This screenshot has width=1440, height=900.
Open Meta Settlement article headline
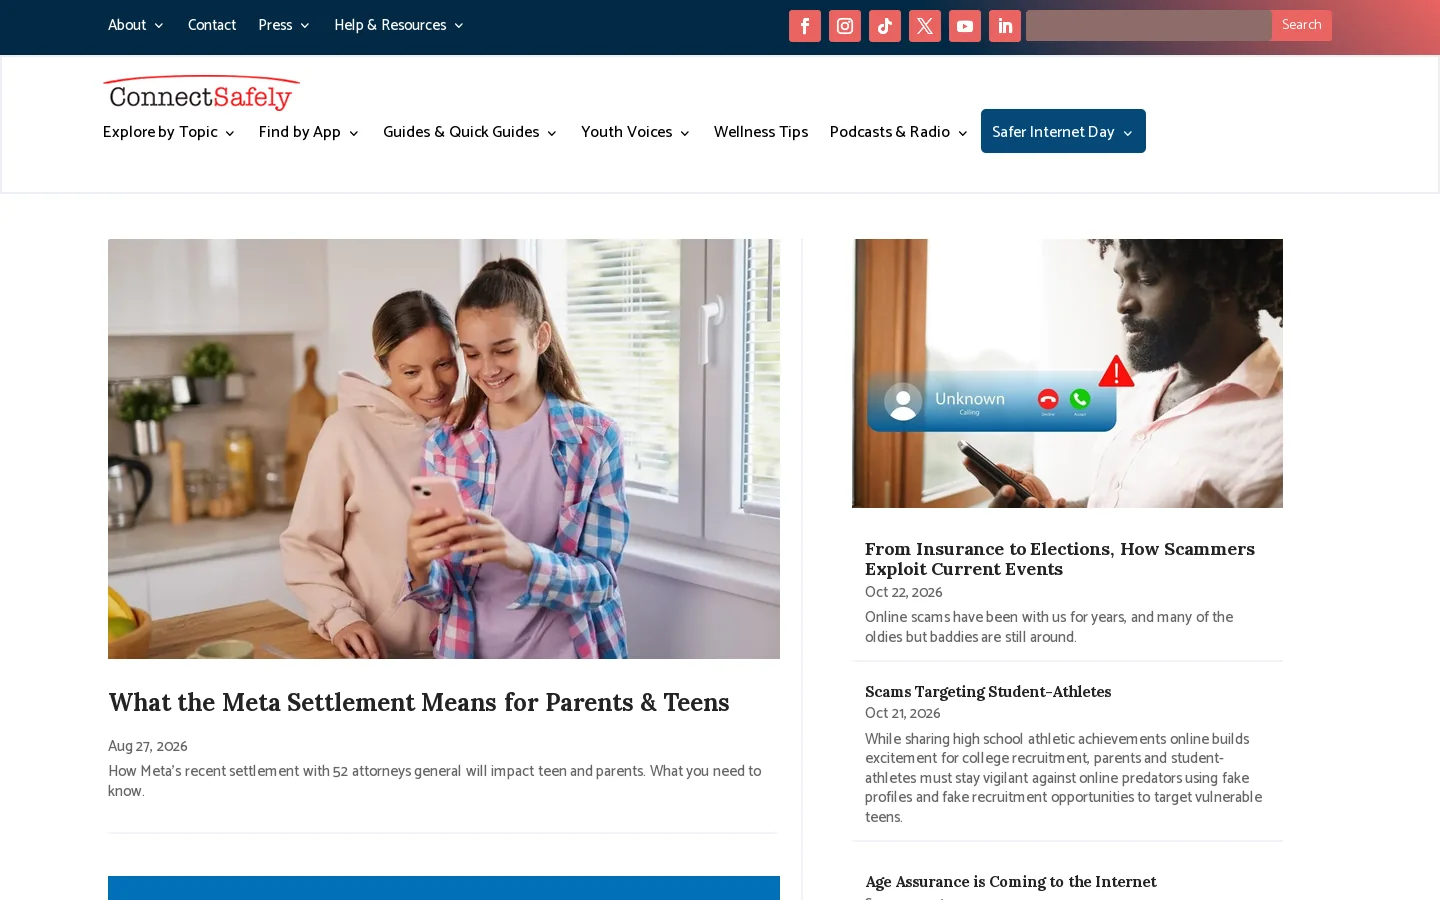[419, 702]
